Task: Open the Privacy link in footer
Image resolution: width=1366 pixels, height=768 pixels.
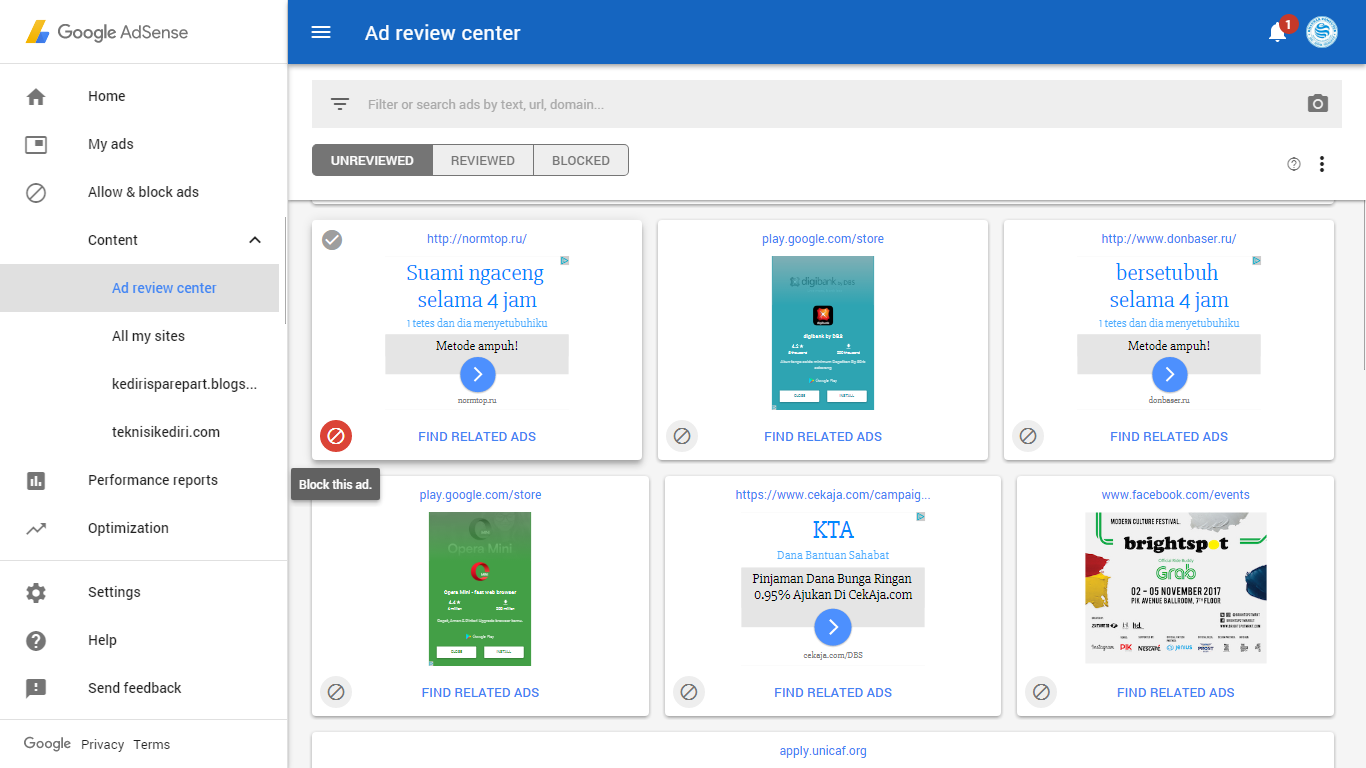Action: tap(103, 744)
